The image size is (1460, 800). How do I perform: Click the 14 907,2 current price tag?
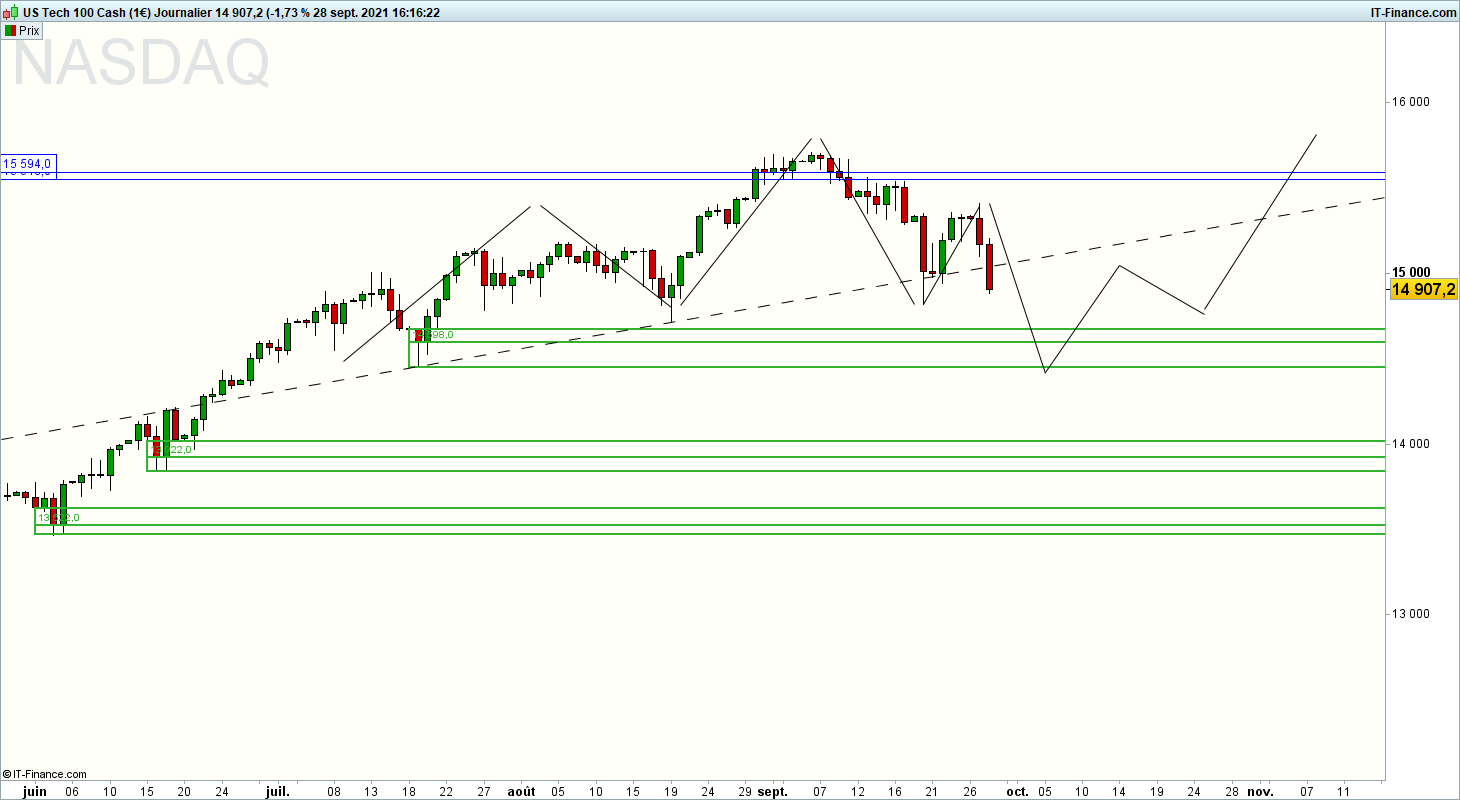pos(1422,289)
